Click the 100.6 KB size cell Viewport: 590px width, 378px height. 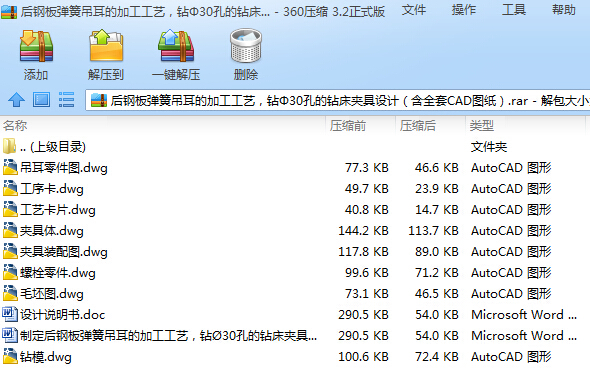[x=363, y=357]
